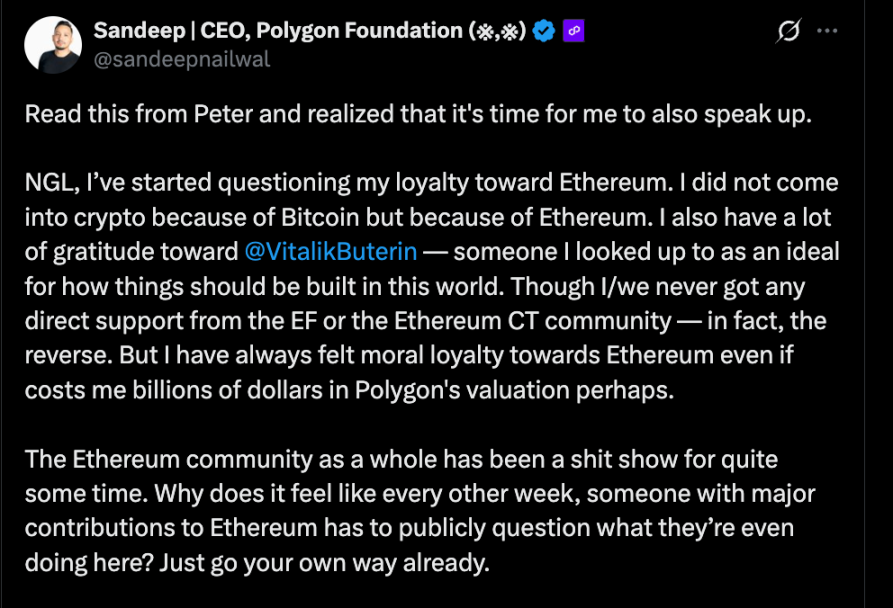Click the blue verified checkmark badge
893x608 pixels.
point(544,31)
